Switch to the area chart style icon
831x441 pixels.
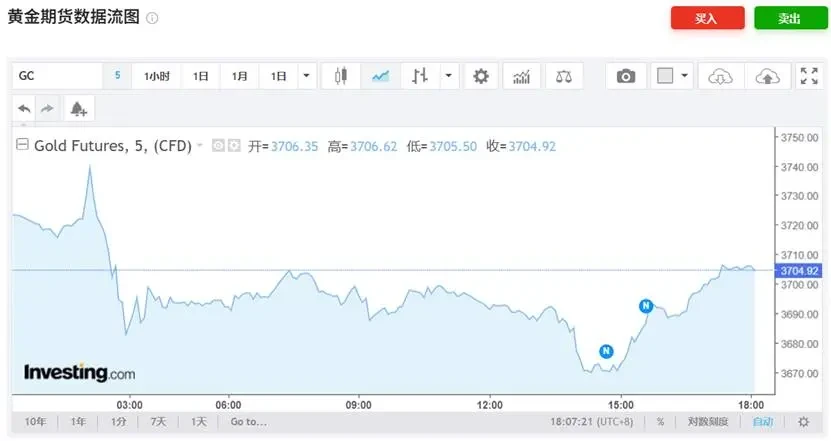coord(380,76)
